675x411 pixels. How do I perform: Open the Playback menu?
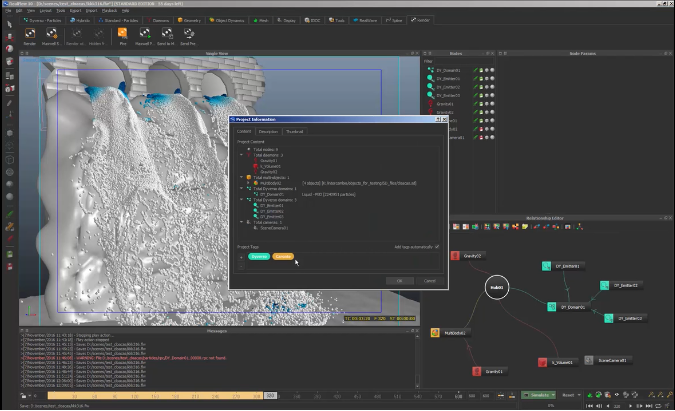(x=109, y=10)
